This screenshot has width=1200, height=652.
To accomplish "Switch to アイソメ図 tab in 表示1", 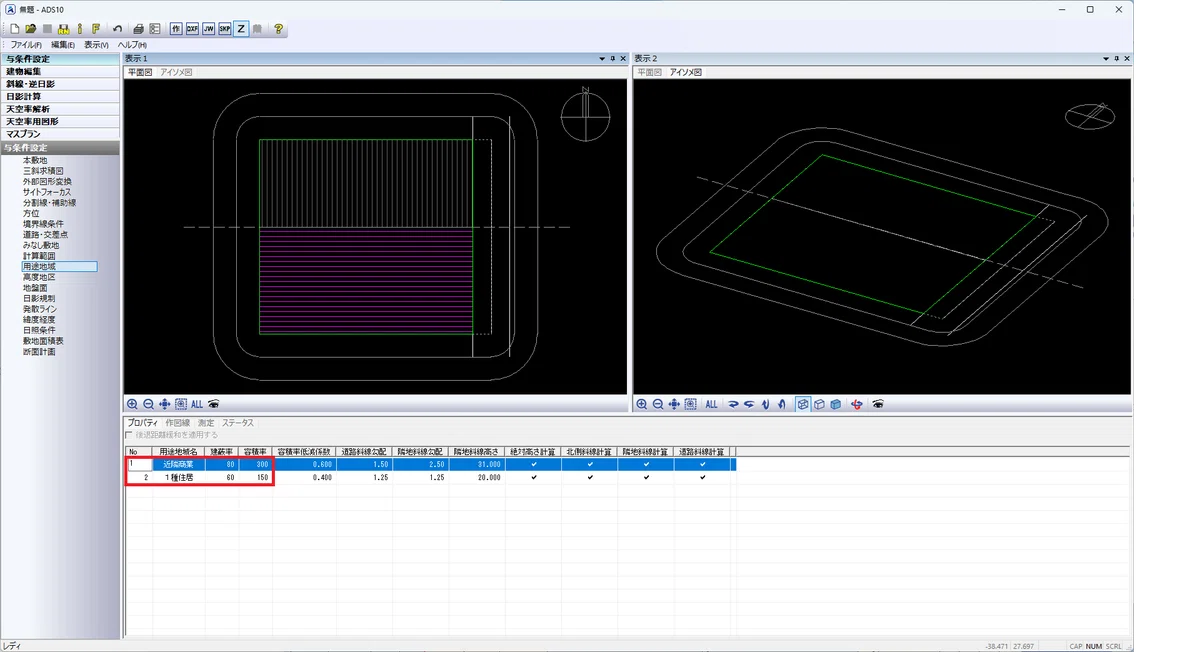I will pyautogui.click(x=174, y=72).
